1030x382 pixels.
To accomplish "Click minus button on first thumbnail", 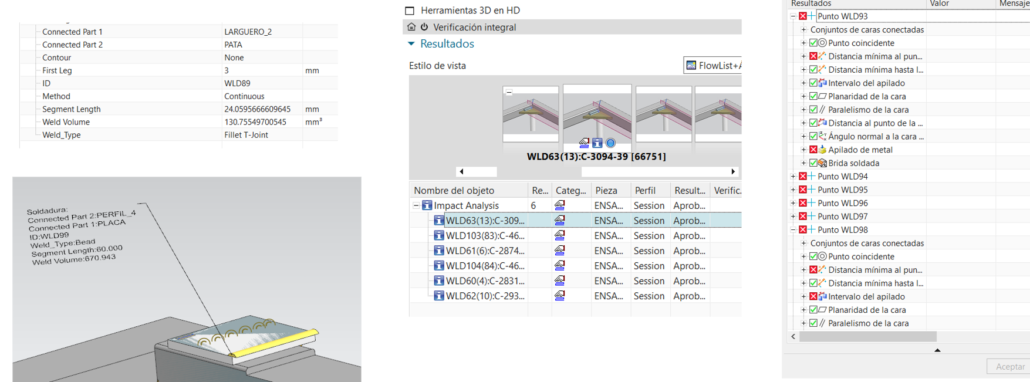I will 508,93.
